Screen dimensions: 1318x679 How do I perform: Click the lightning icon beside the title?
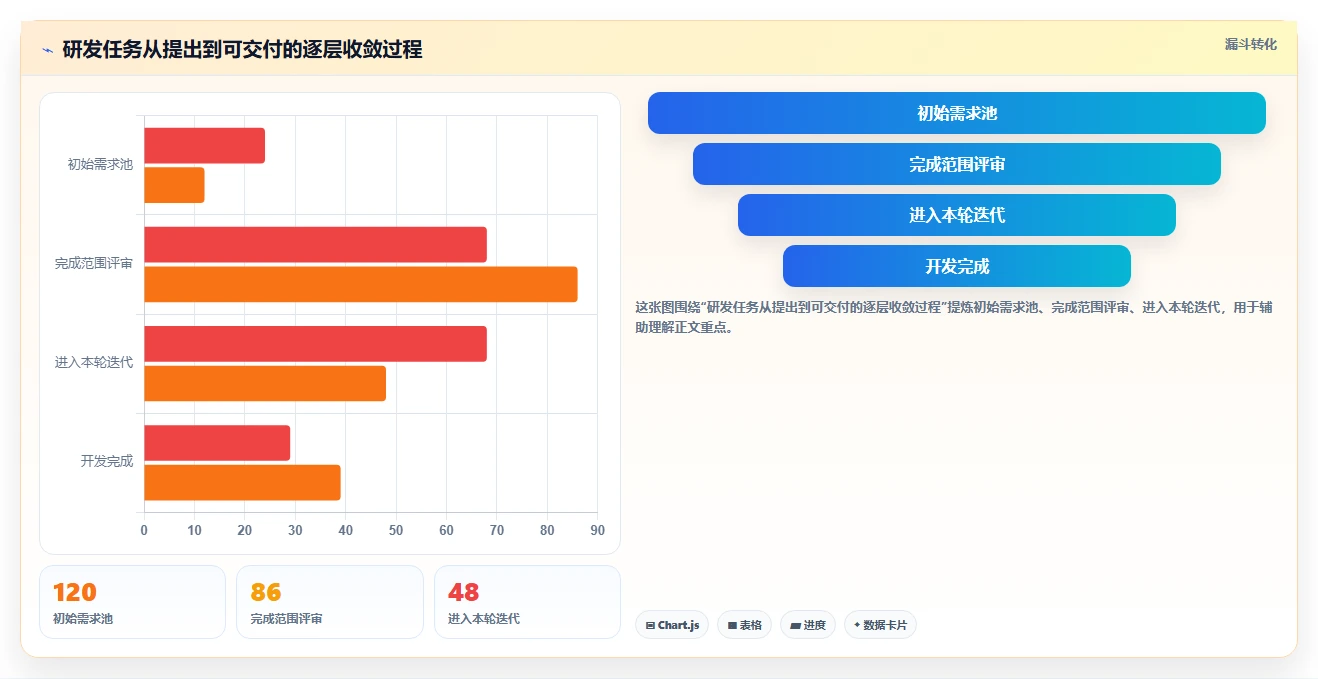click(47, 49)
